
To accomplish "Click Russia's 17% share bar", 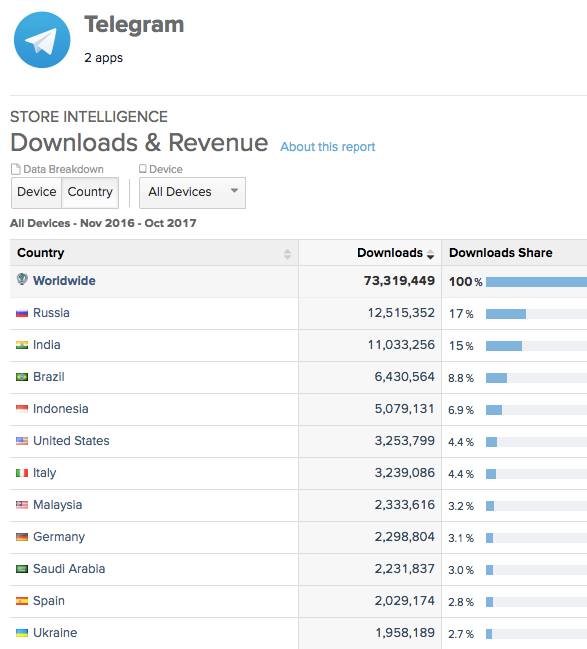I will (x=506, y=314).
